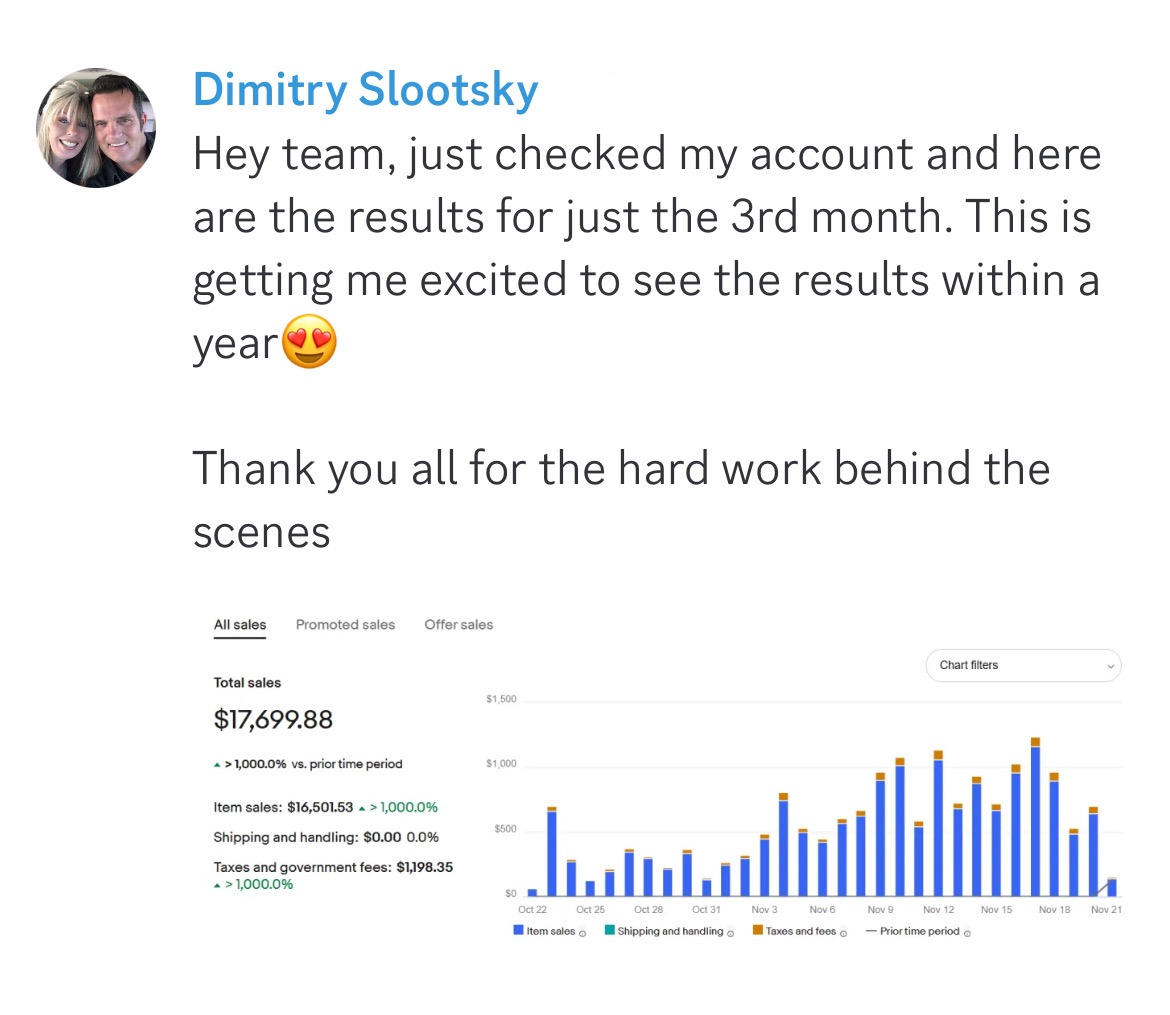Screen dimensions: 1170x1015
Task: Click the tallest bar in the sales chart
Action: (x=1035, y=820)
